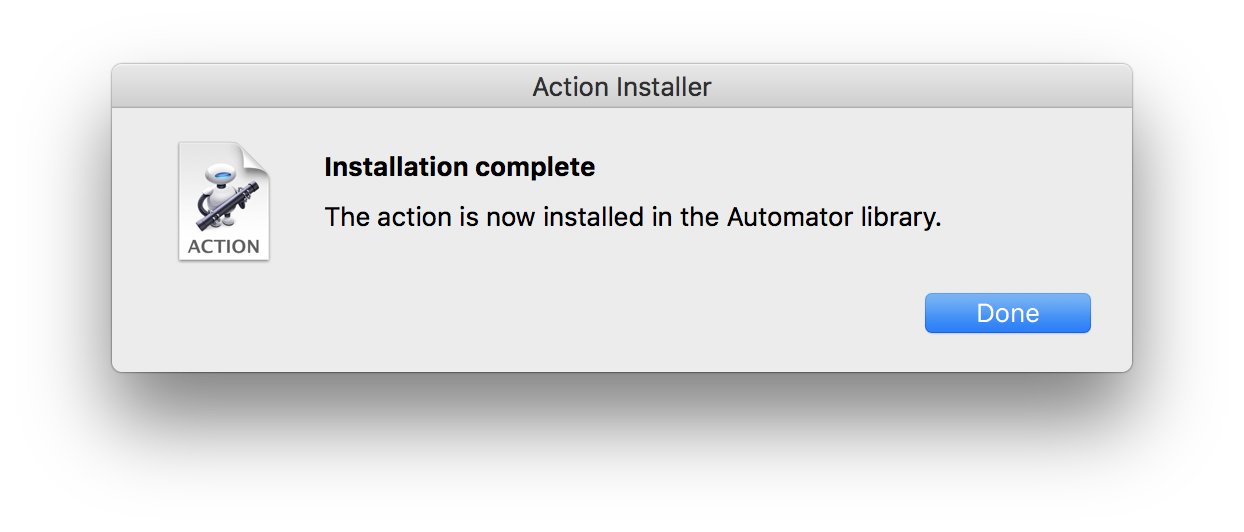Click the empty dialog area below the icon
Image resolution: width=1244 pixels, height=532 pixels.
point(224,320)
